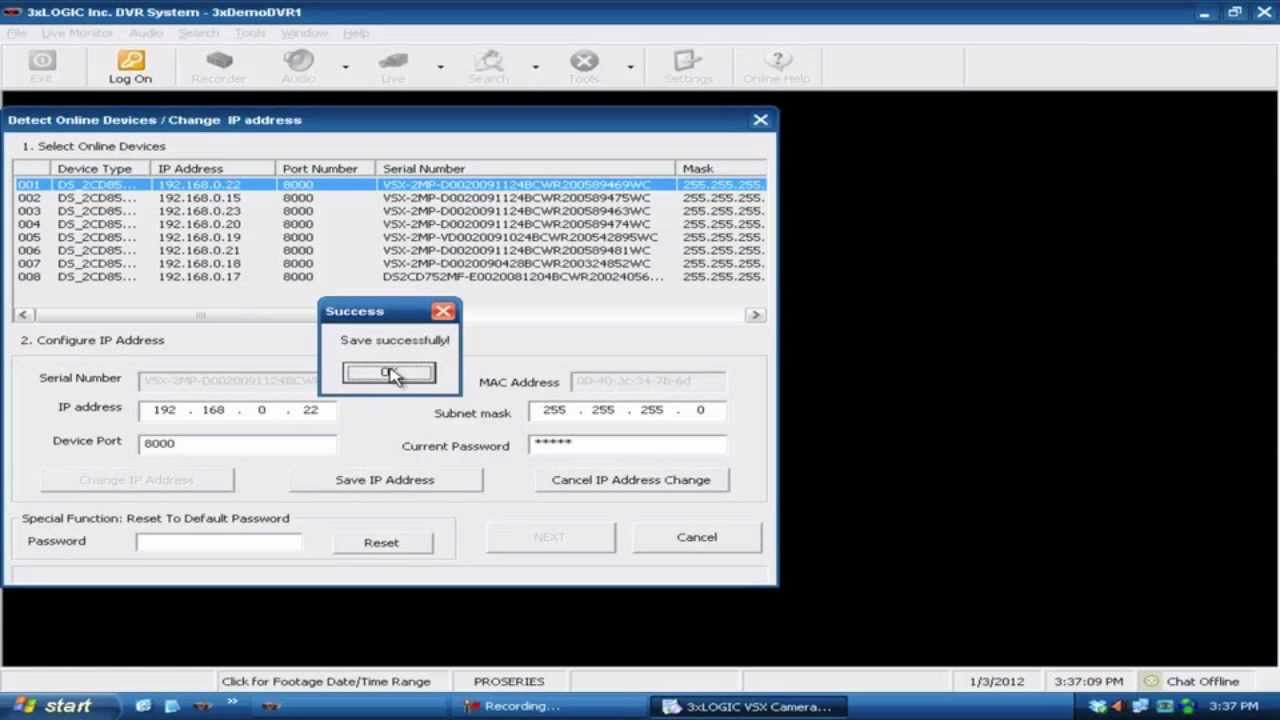1280x720 pixels.
Task: Click the Reset password button
Action: [381, 542]
